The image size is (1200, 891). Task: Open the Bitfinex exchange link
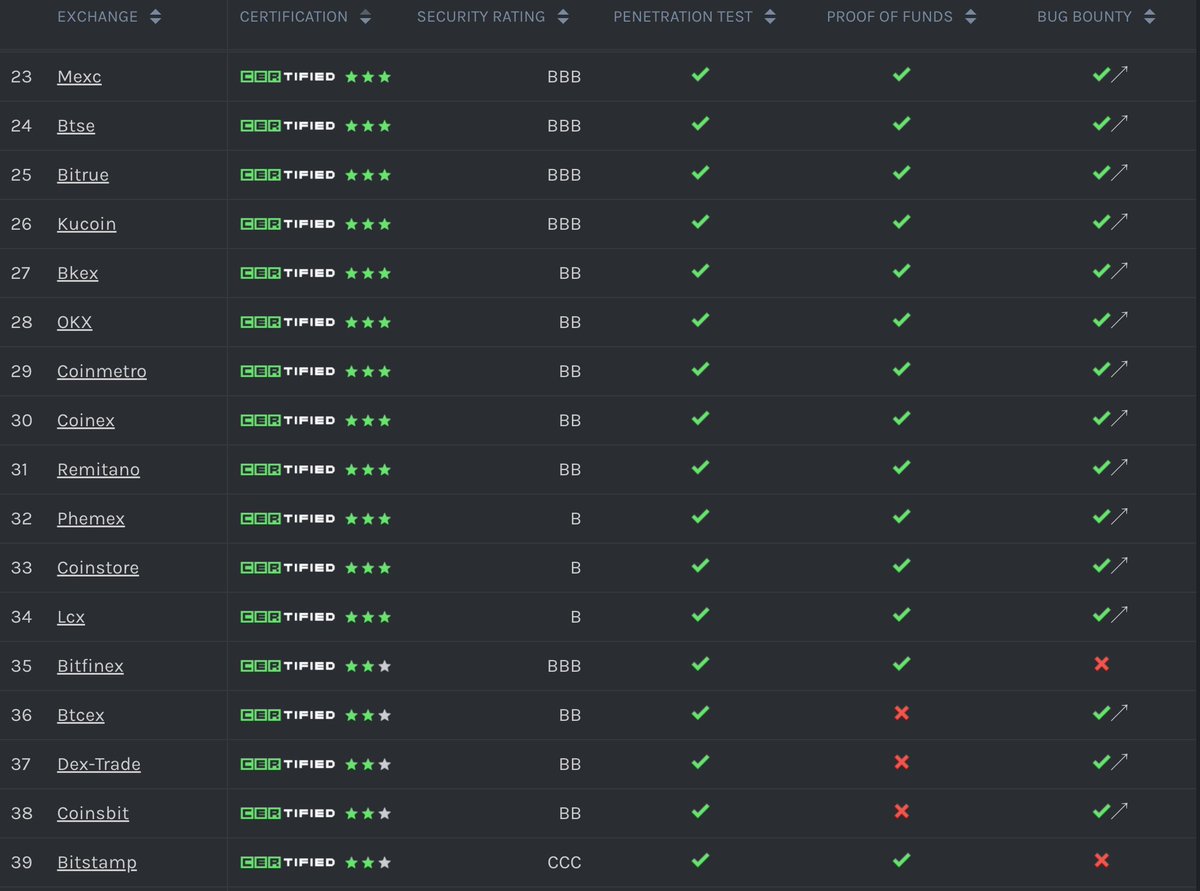click(91, 665)
